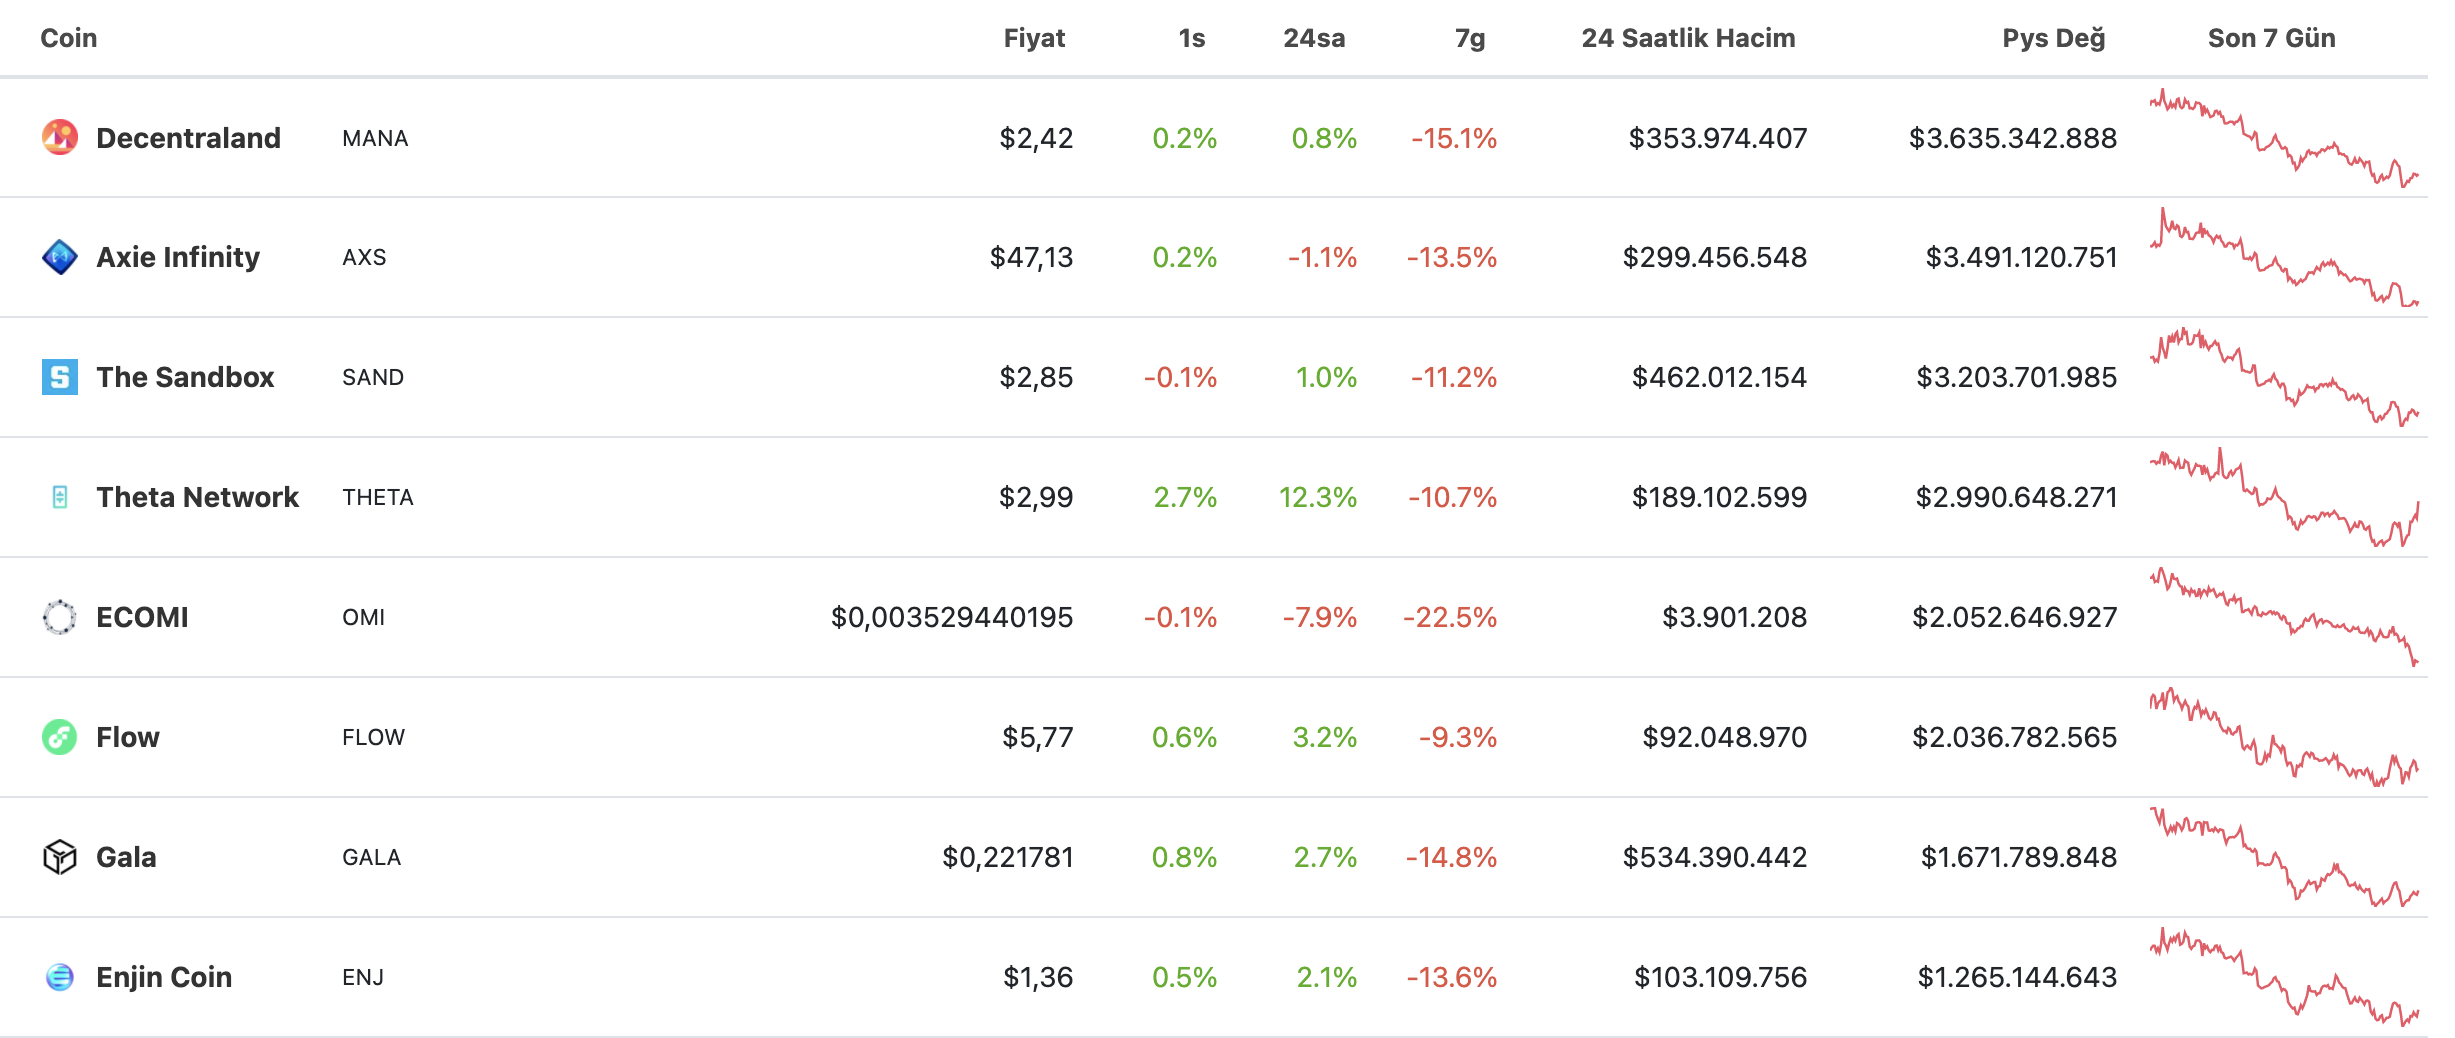Select the Enjin Coin price $1,36

pos(1038,978)
